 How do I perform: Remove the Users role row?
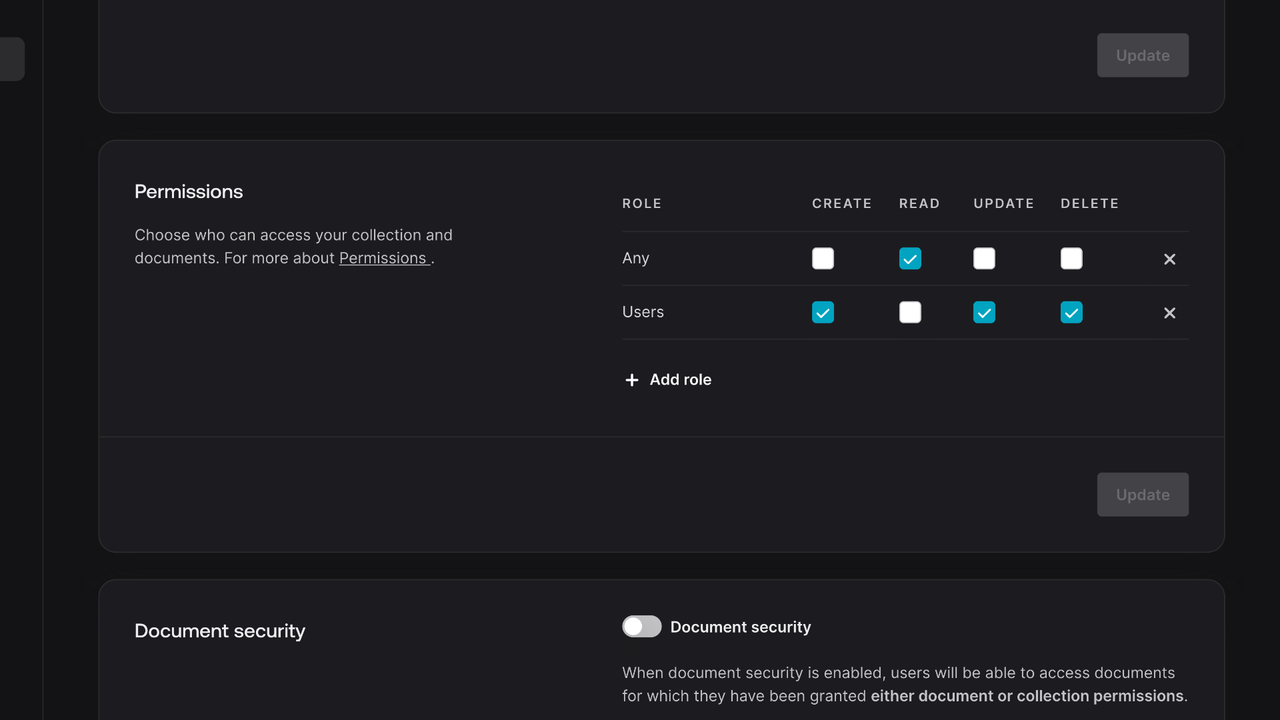[1169, 313]
